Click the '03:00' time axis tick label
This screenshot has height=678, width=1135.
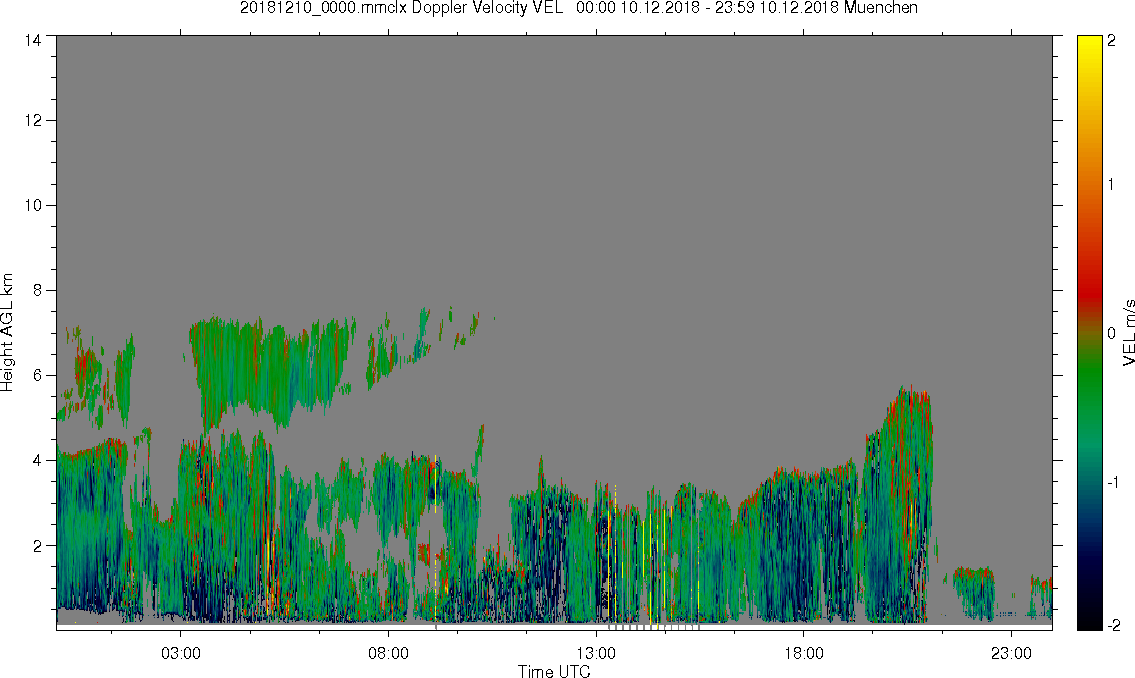coord(180,653)
